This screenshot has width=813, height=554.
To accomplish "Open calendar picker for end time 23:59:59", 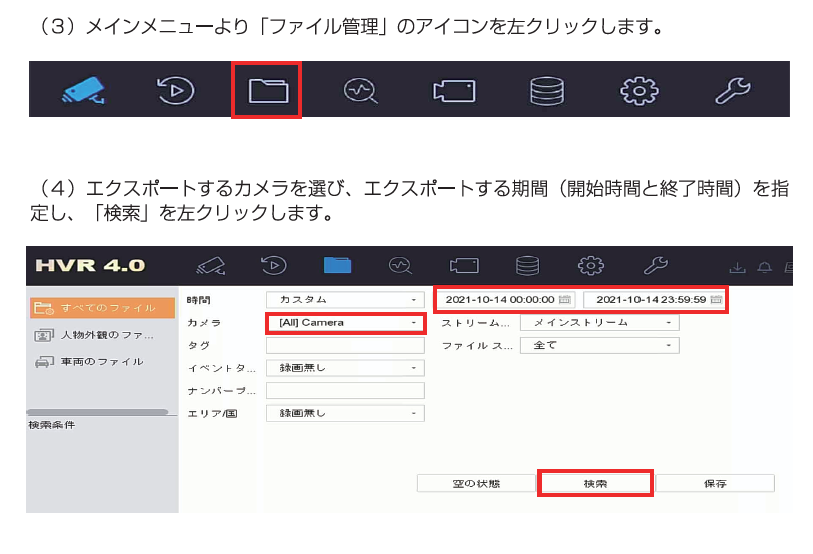I will coord(715,299).
